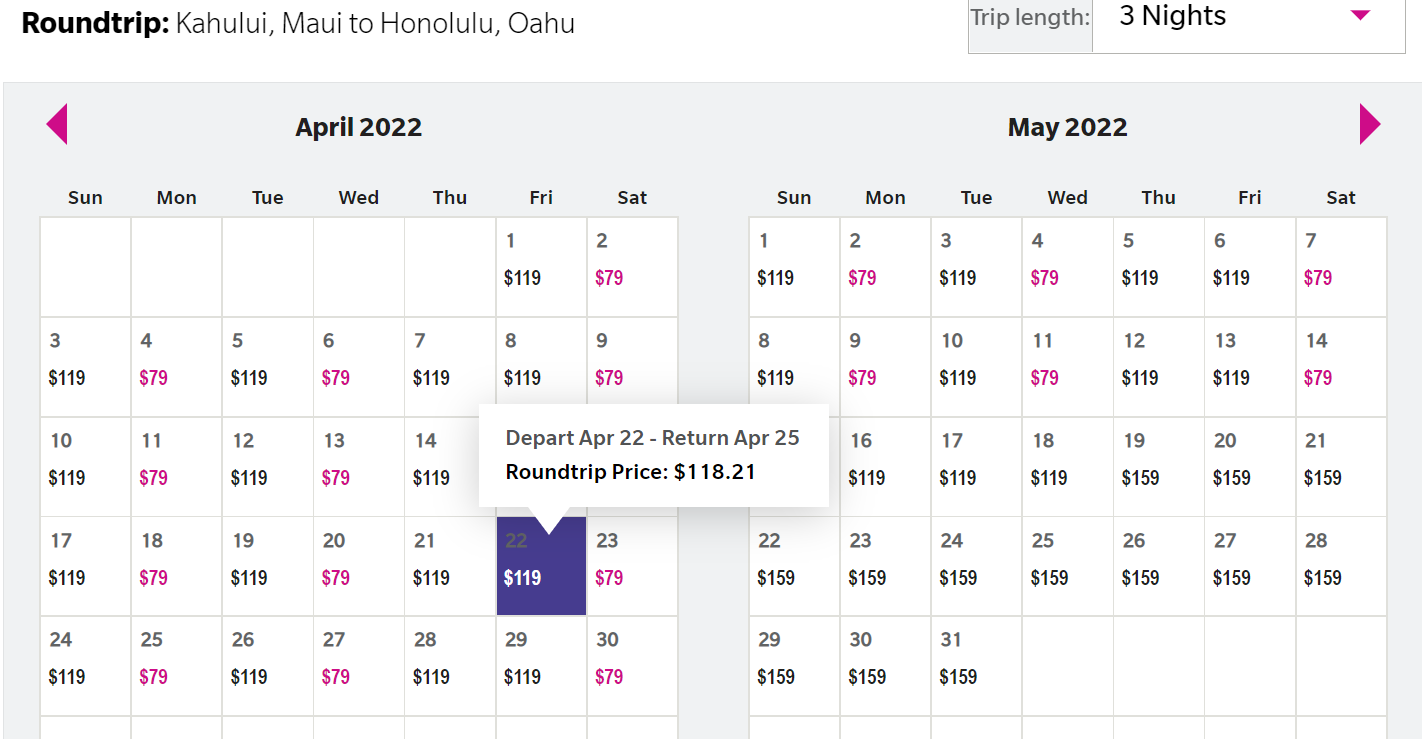The height and width of the screenshot is (739, 1422).
Task: Select April 10 $119 fare
Action: [x=85, y=467]
